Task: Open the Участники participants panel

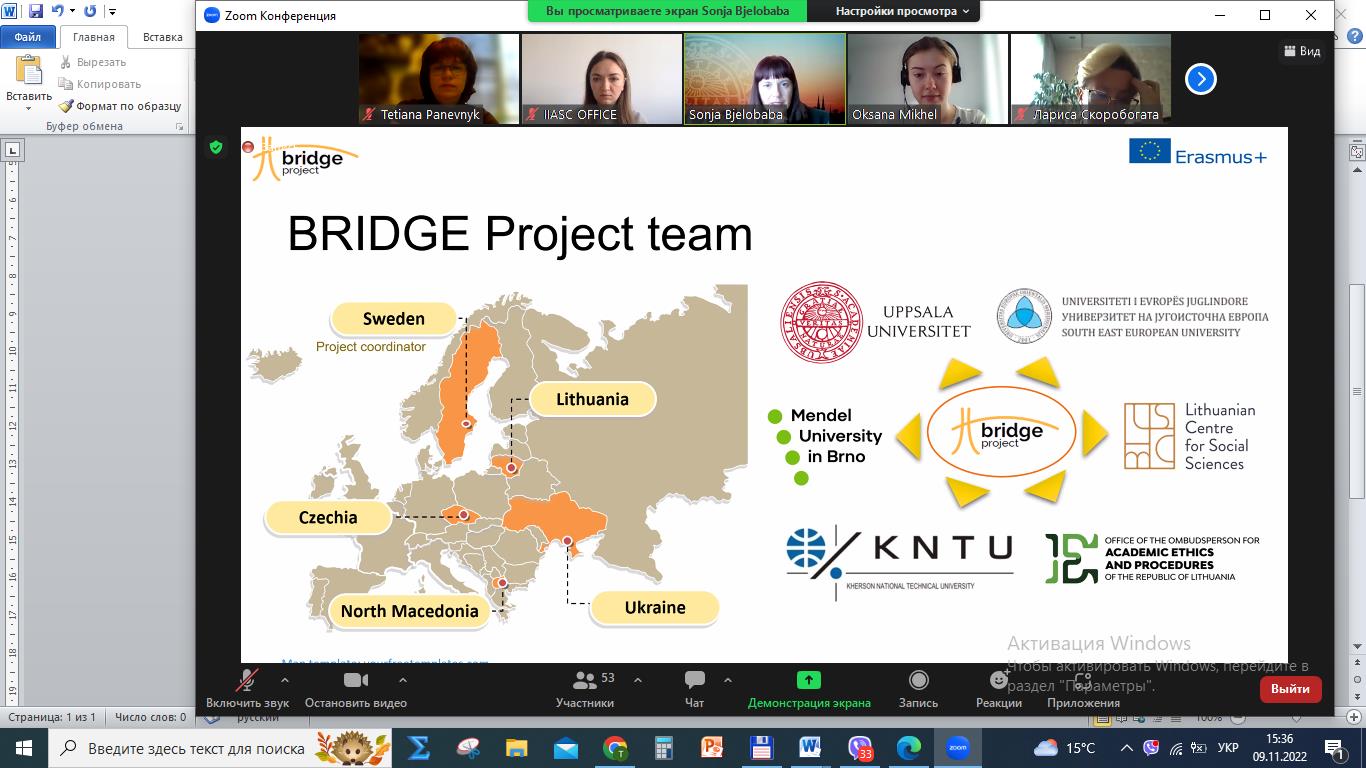Action: tap(584, 688)
